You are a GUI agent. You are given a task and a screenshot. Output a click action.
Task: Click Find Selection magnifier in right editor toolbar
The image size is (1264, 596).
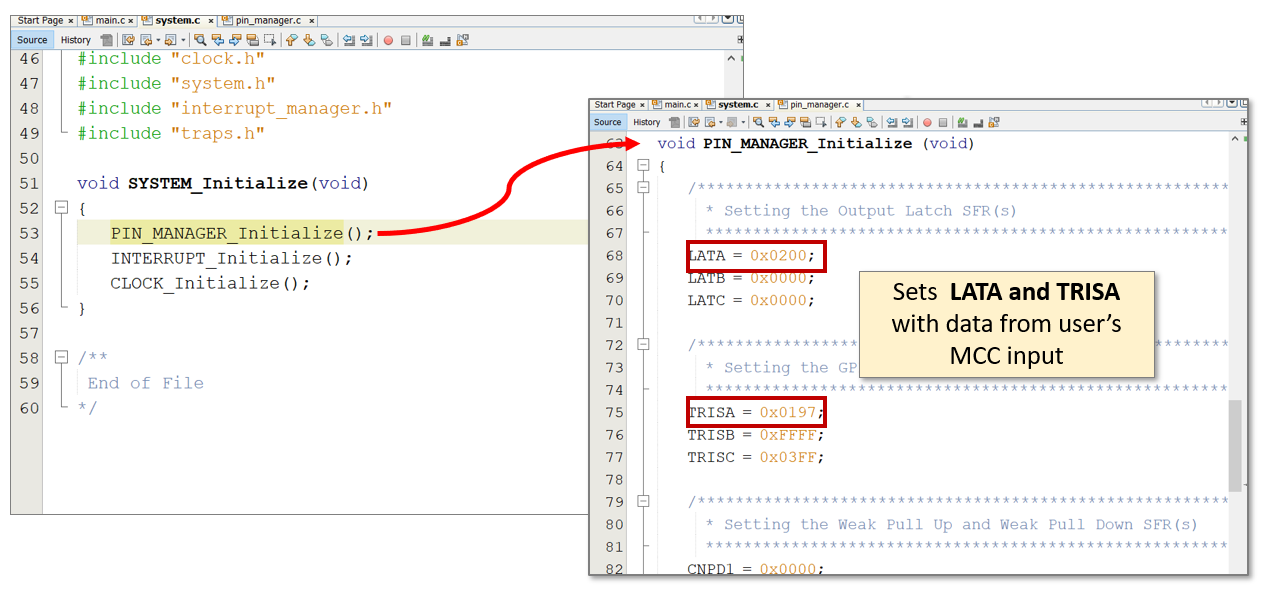759,122
